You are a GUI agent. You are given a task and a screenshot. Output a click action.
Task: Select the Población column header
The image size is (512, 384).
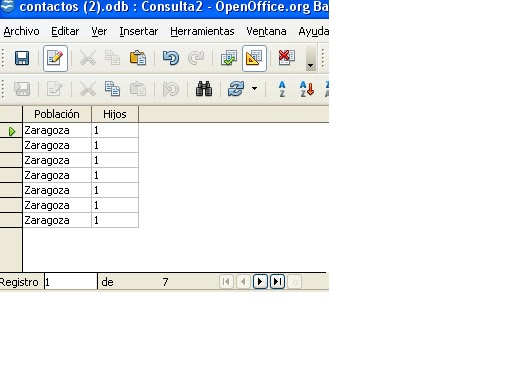[x=57, y=114]
